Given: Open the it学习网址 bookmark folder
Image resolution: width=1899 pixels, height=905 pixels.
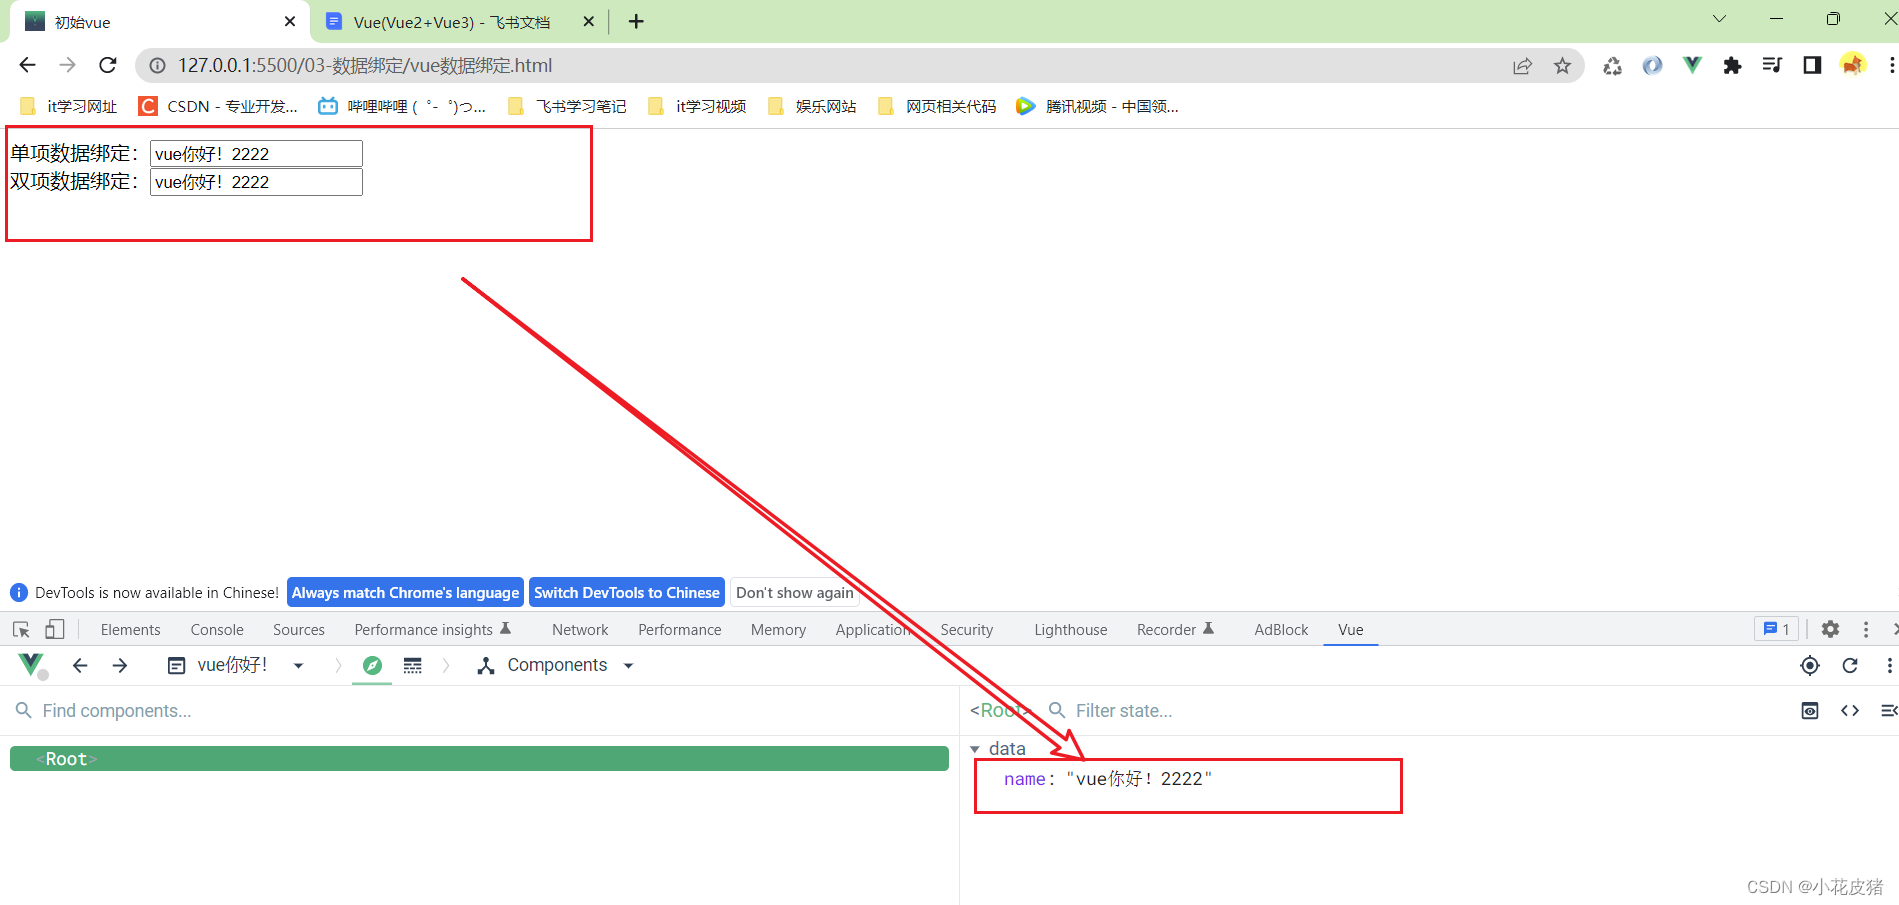Looking at the screenshot, I should 69,106.
